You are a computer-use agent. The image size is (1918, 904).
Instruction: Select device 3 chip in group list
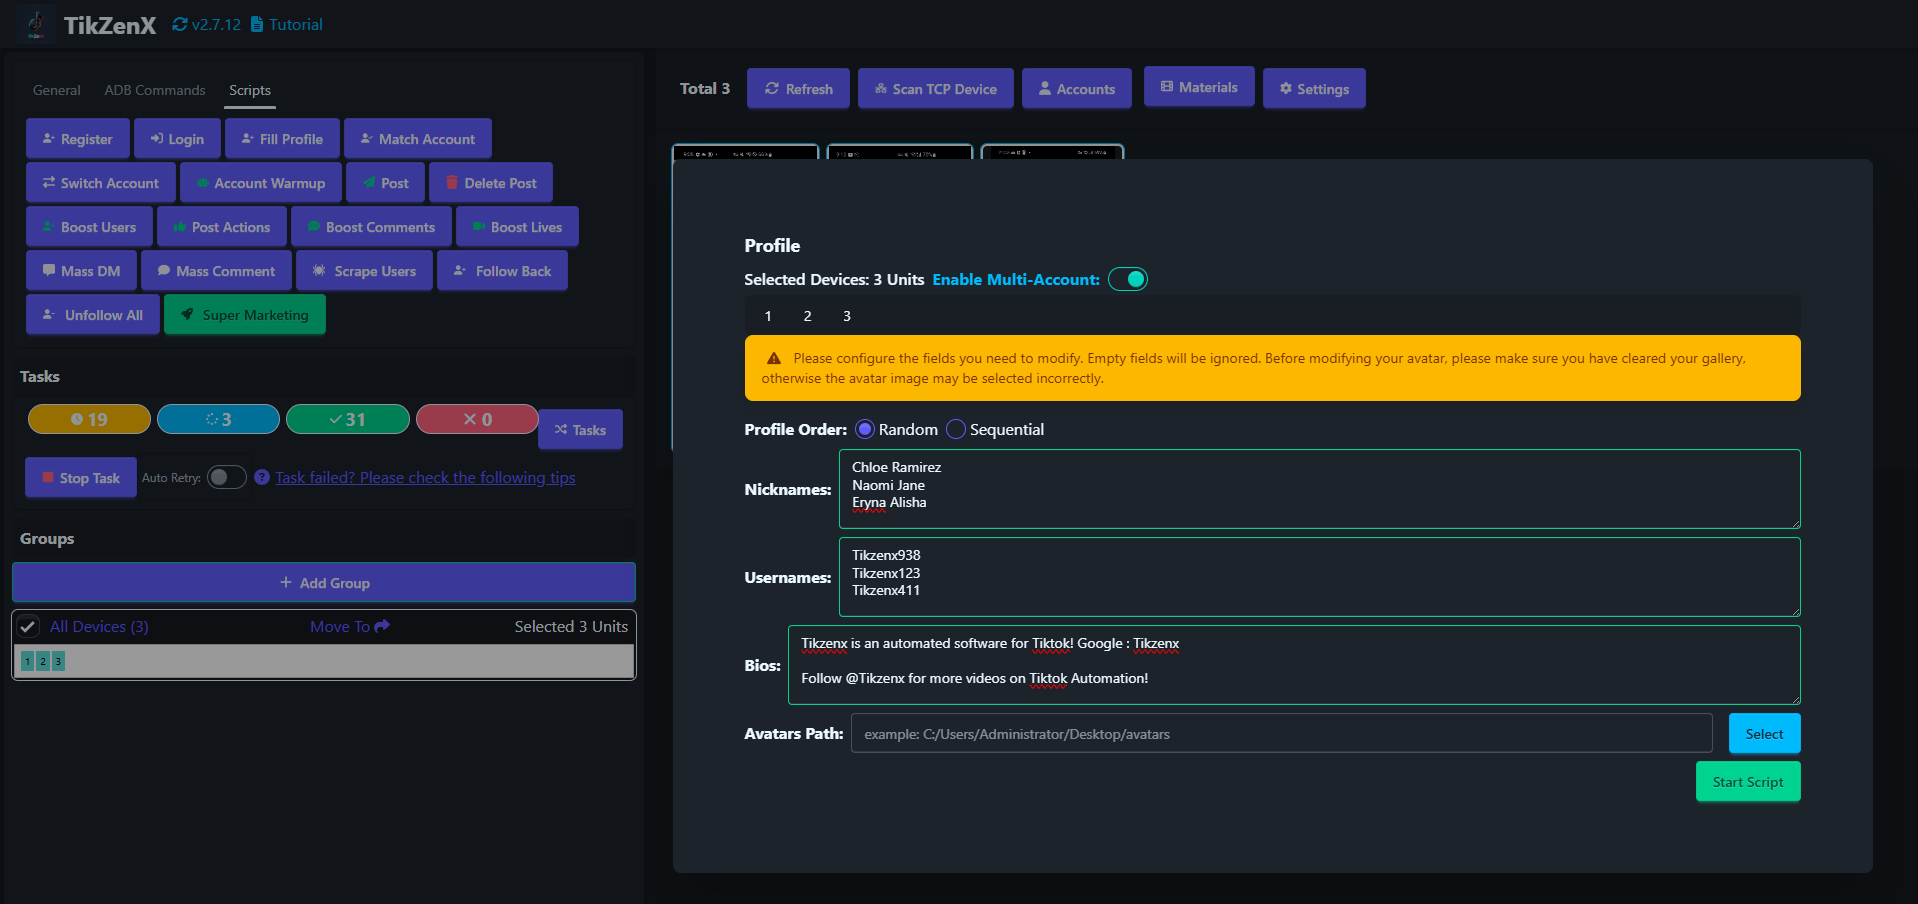click(x=58, y=661)
